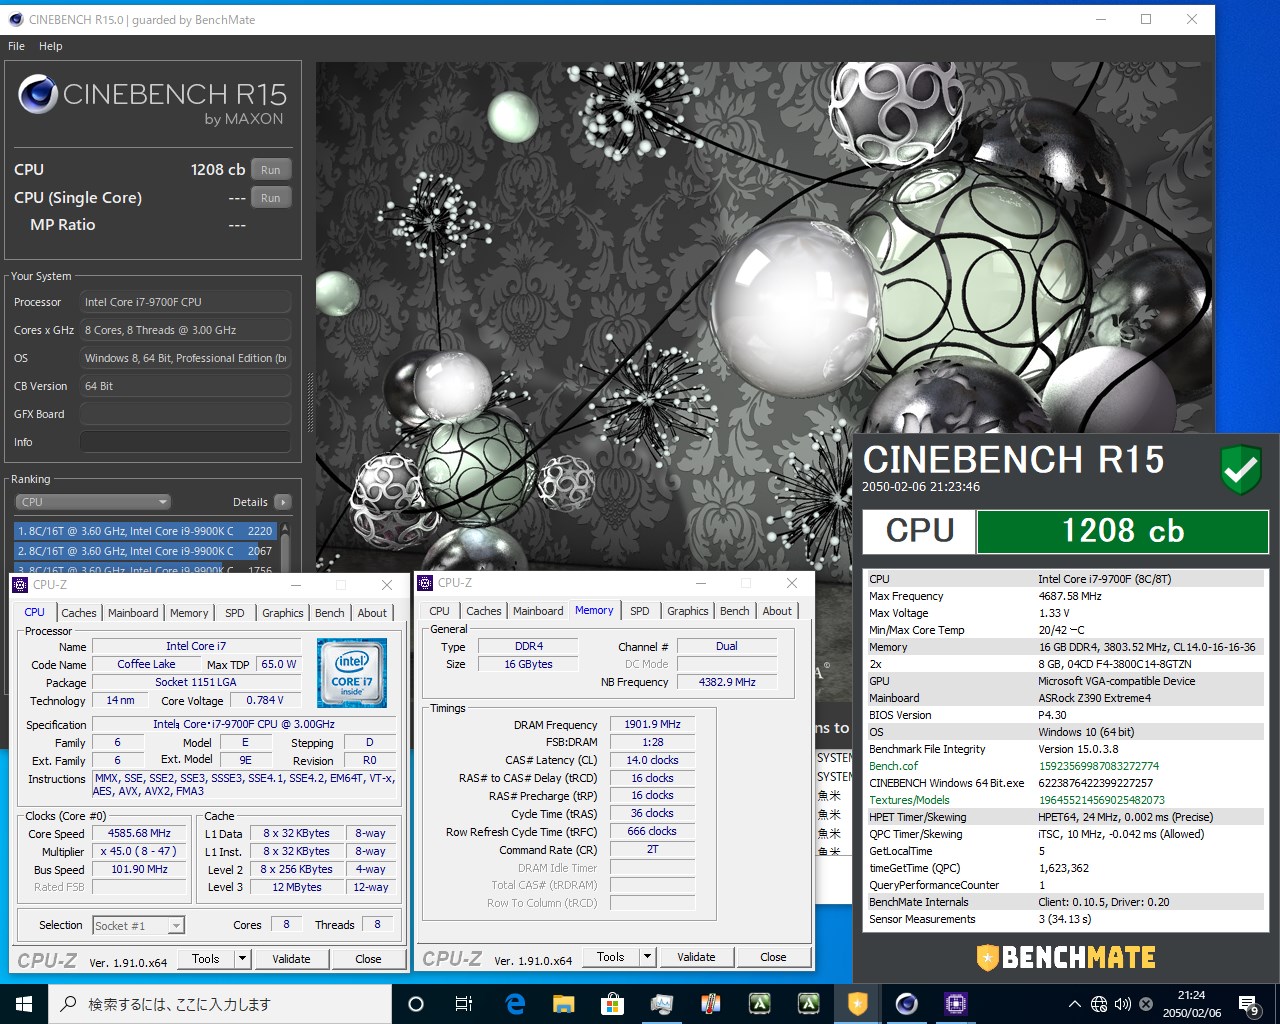Toggle the ranking Details arrow
Image resolution: width=1280 pixels, height=1024 pixels.
click(x=283, y=502)
